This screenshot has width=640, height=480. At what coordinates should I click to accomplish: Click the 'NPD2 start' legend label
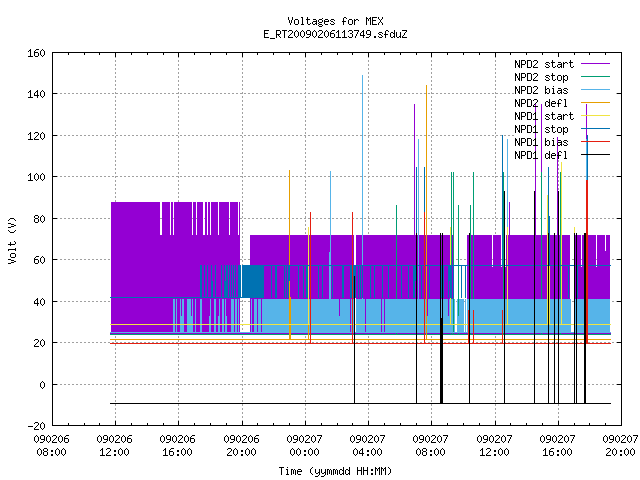coord(544,64)
